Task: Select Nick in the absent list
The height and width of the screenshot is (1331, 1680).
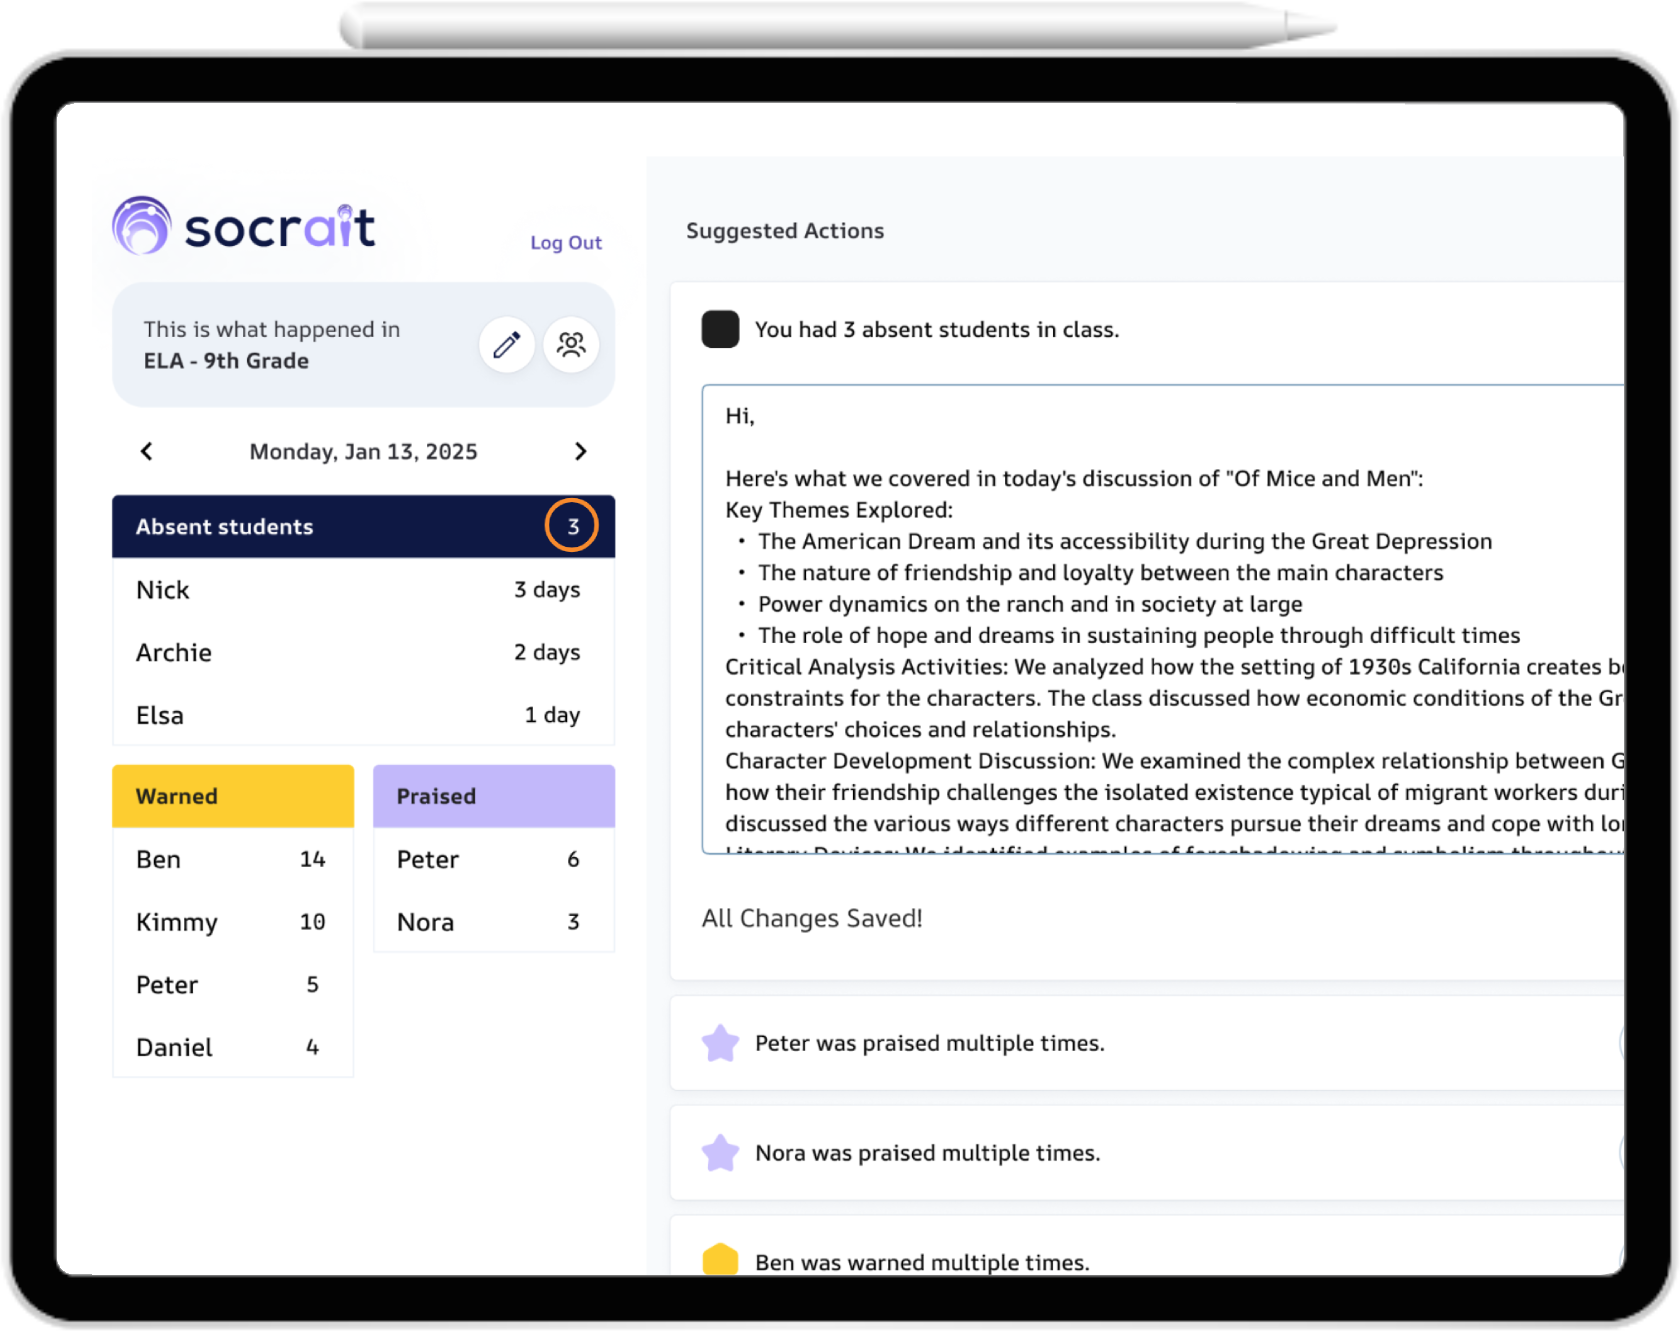Action: 163,590
